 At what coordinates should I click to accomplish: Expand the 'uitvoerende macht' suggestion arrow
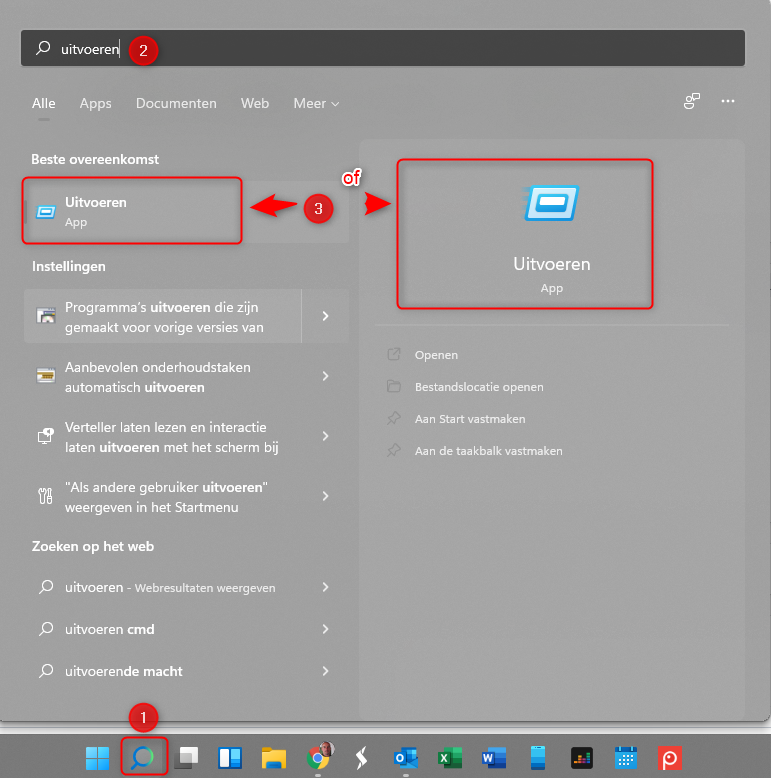click(325, 671)
